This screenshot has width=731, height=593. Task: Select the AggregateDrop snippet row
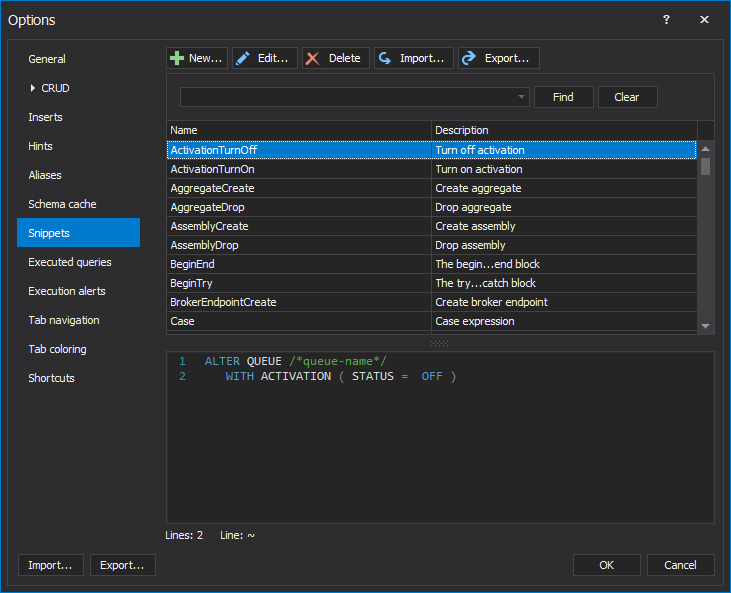432,207
